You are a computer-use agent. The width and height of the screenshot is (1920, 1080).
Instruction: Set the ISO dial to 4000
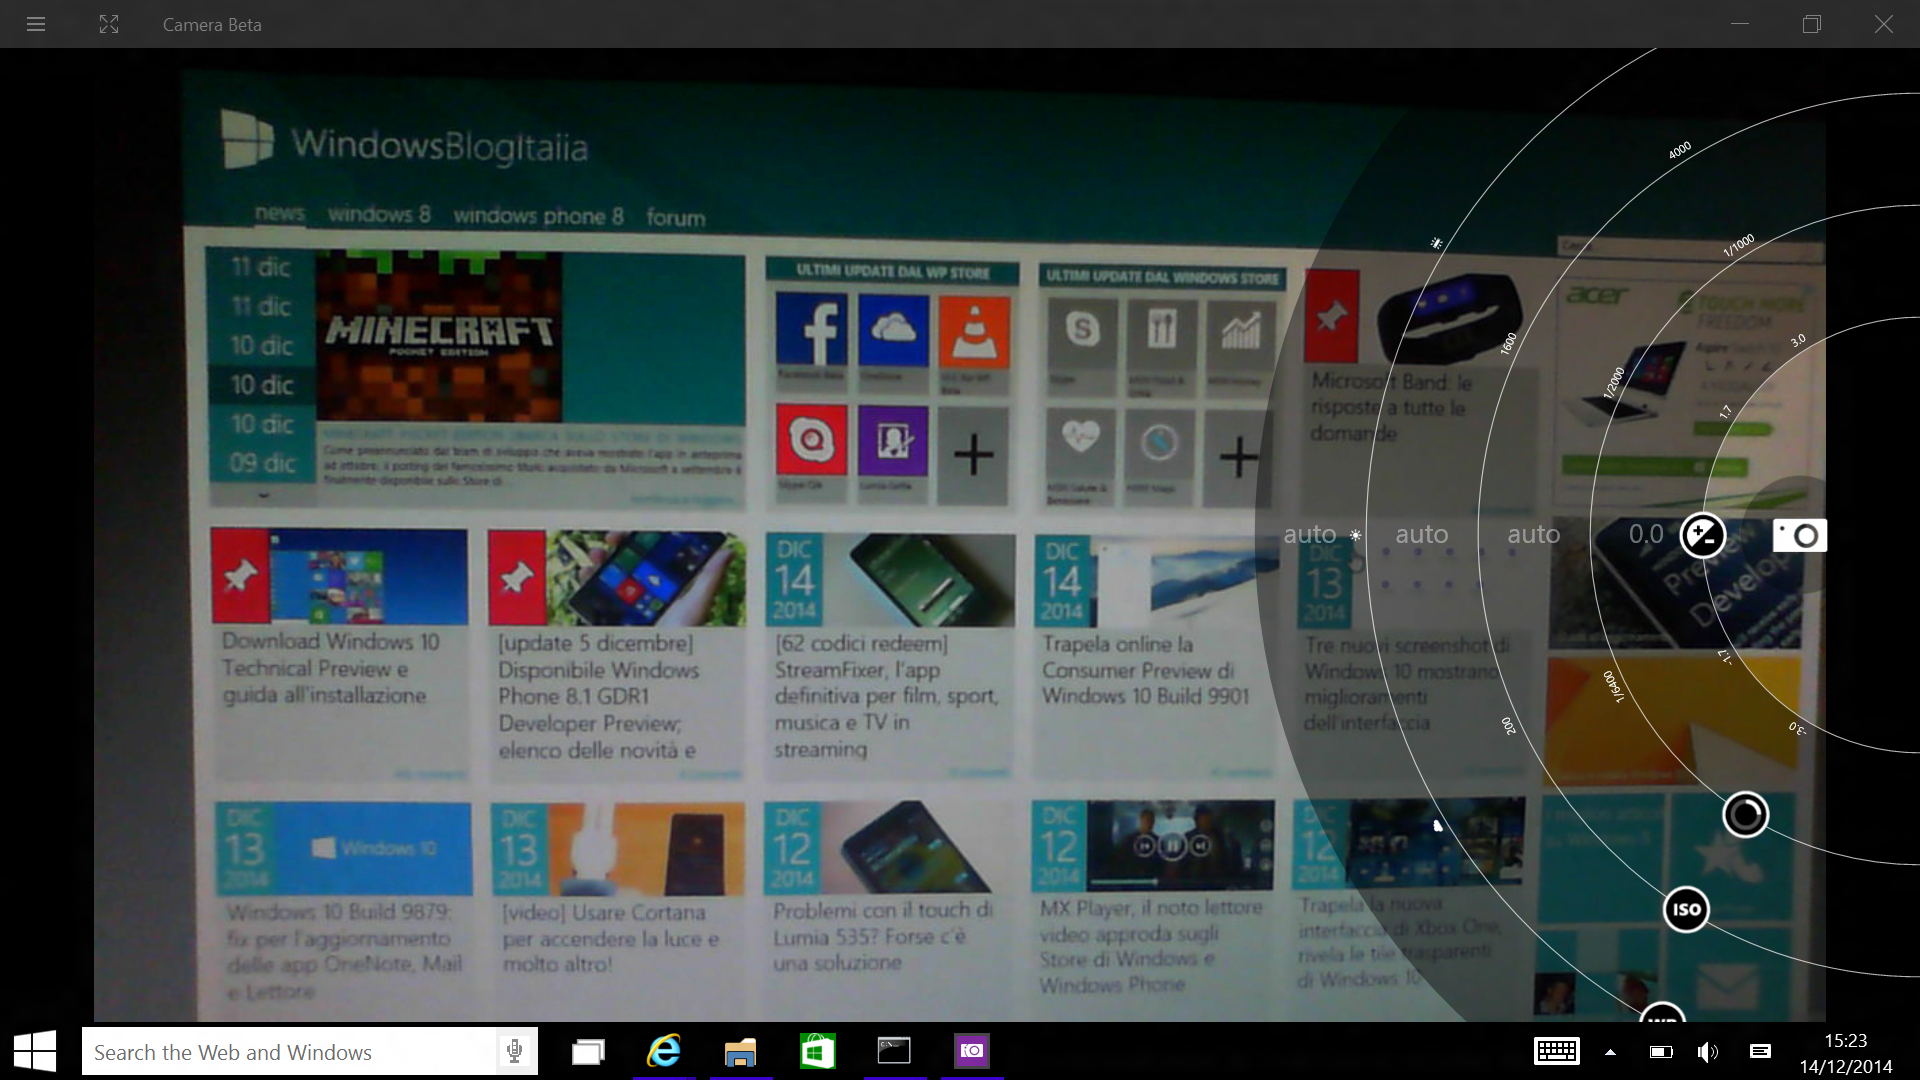(x=1680, y=150)
